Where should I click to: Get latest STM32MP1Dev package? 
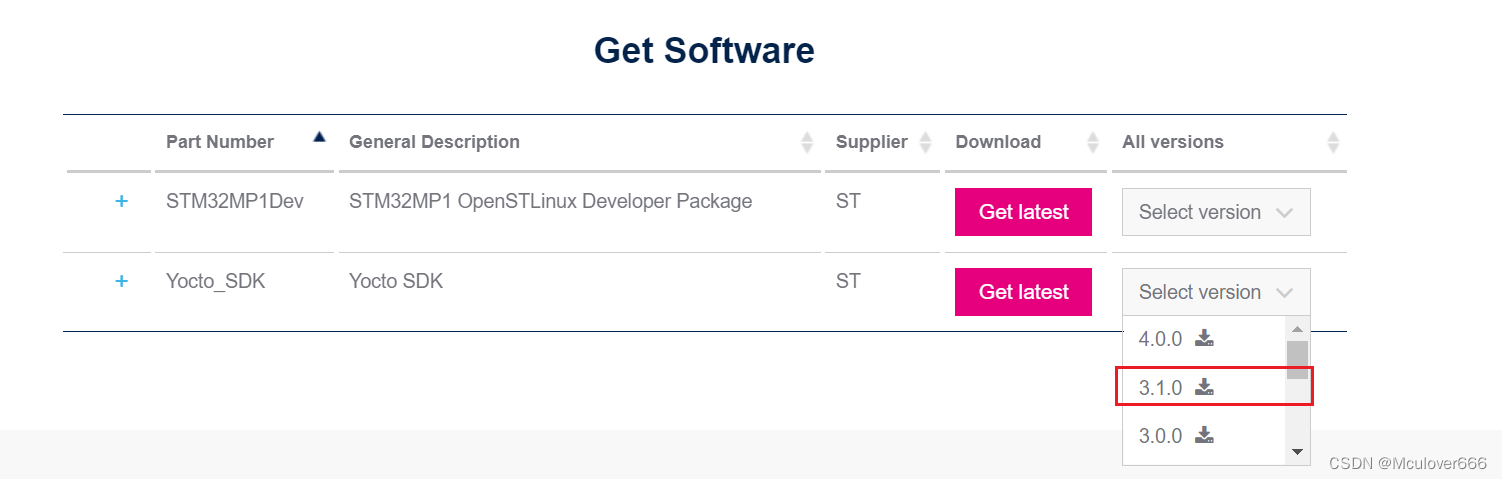click(1023, 212)
